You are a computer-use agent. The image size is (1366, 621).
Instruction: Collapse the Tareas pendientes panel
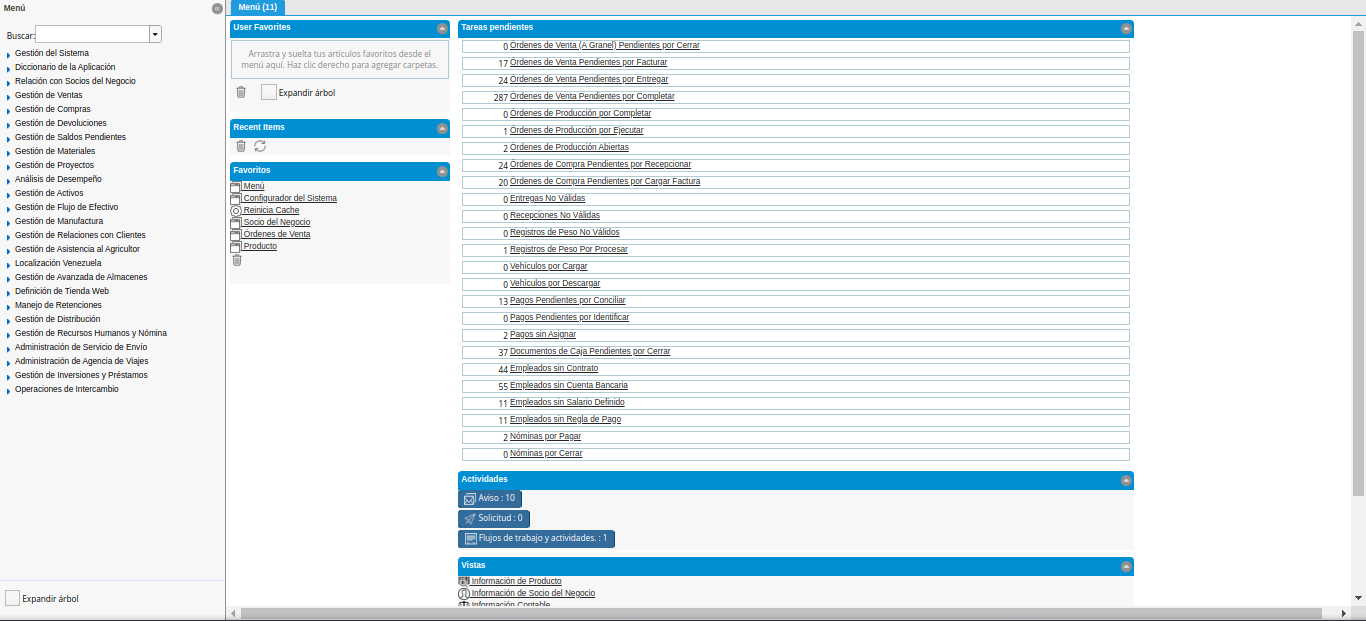pos(1126,29)
